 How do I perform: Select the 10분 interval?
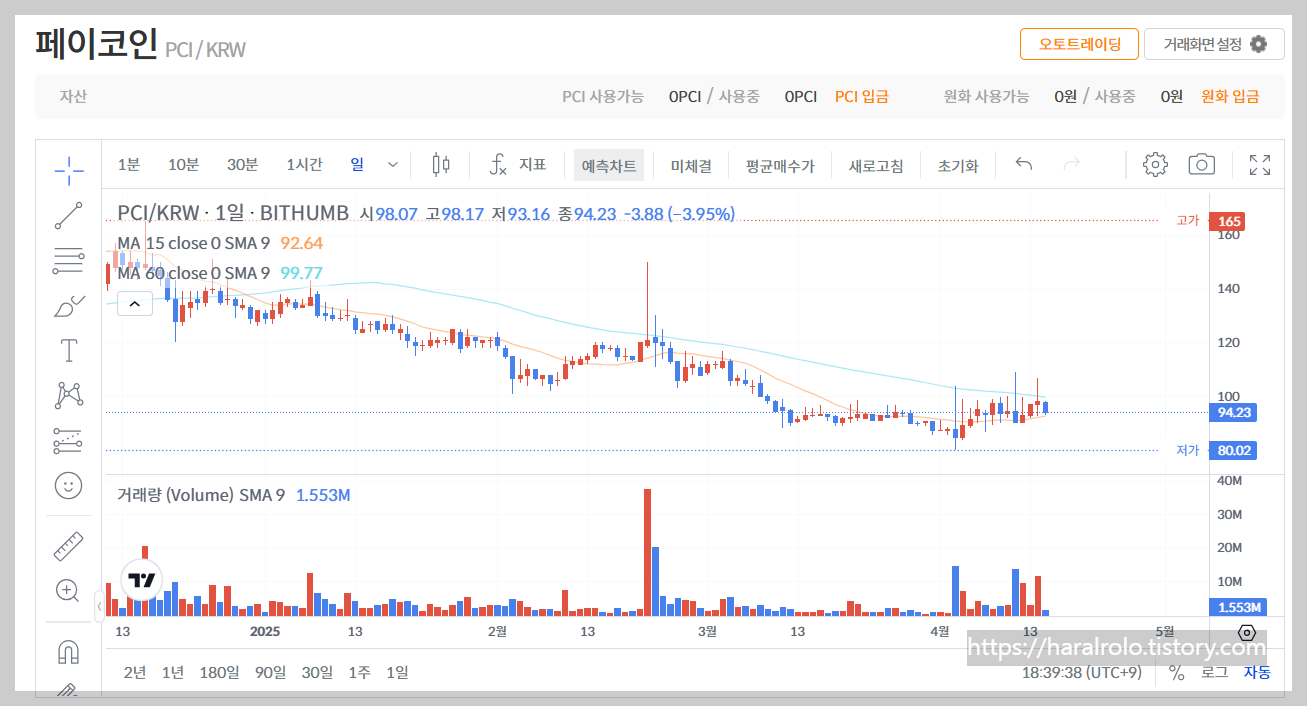pyautogui.click(x=184, y=165)
